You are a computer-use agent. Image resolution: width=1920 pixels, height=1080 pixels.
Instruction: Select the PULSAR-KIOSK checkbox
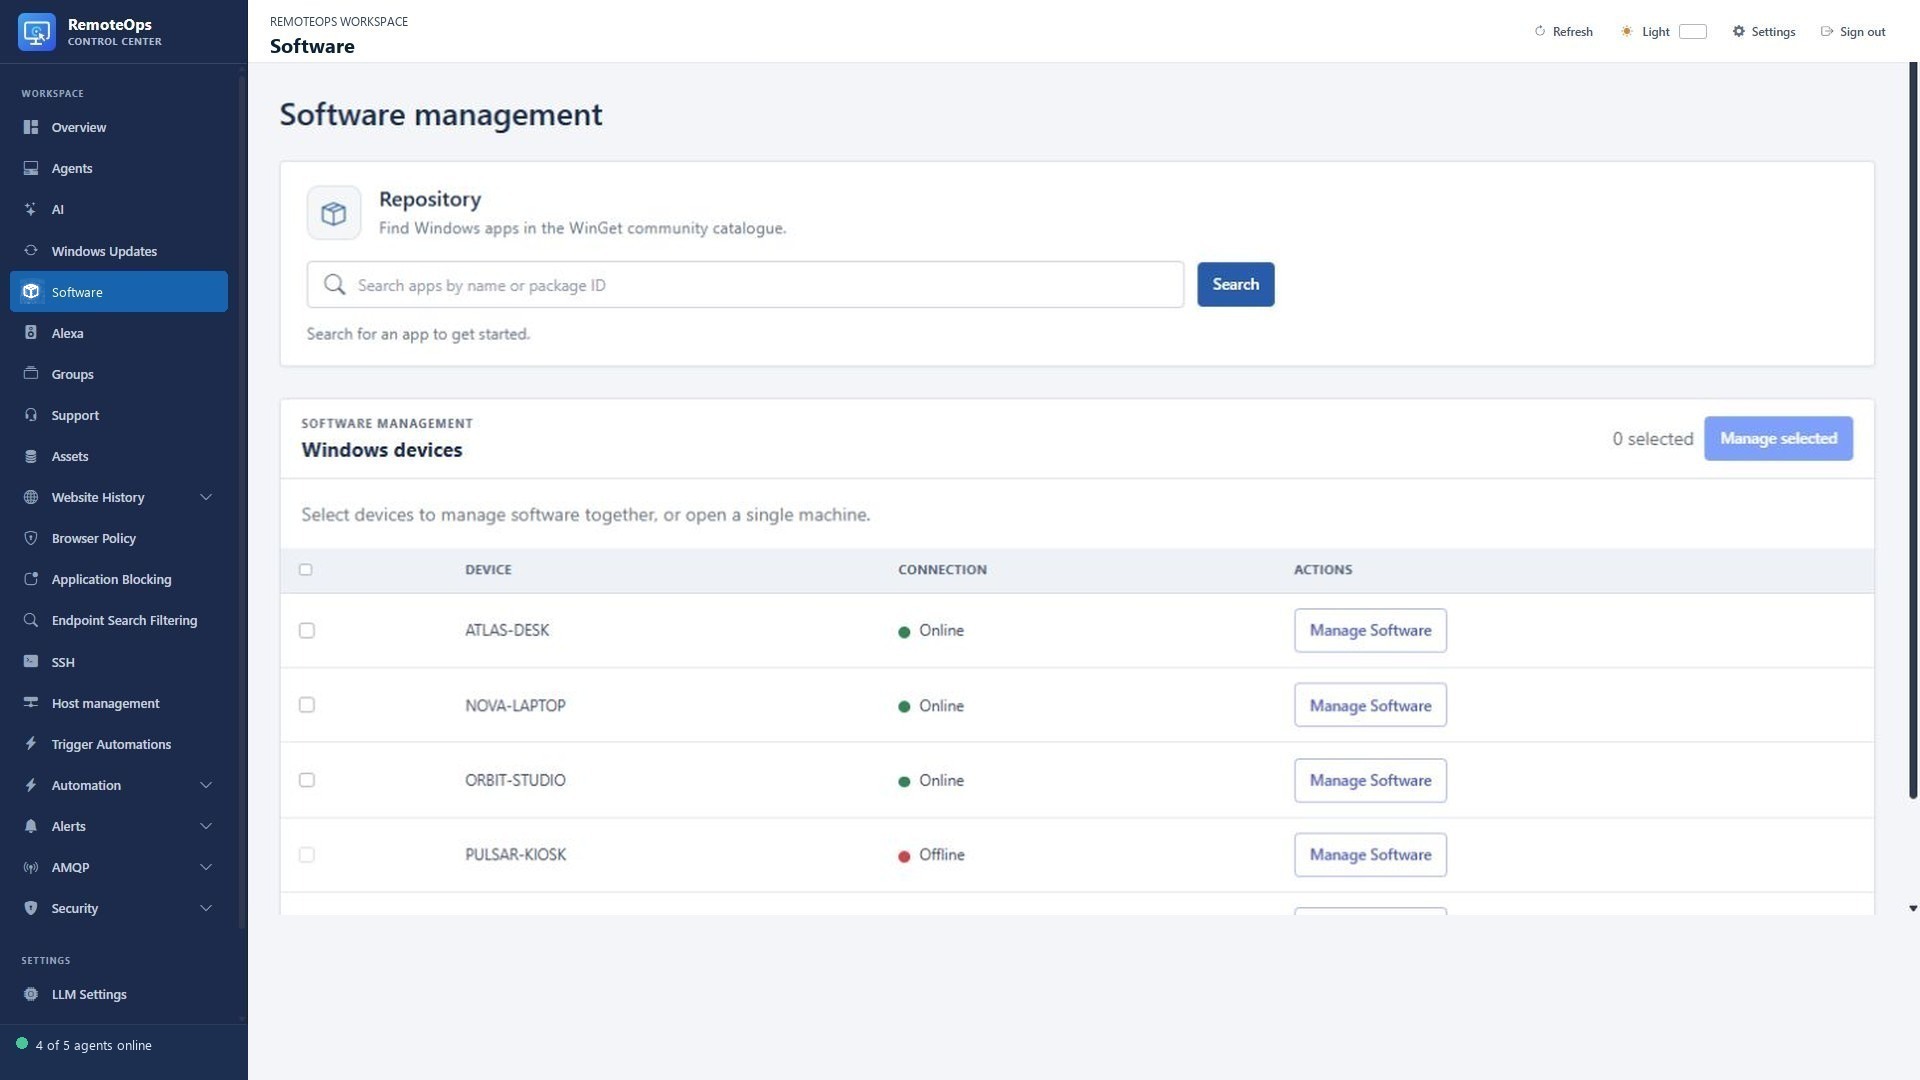point(307,855)
